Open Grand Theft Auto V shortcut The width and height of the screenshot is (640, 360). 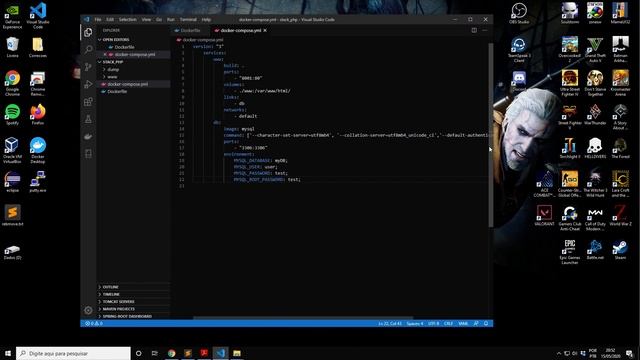595,49
